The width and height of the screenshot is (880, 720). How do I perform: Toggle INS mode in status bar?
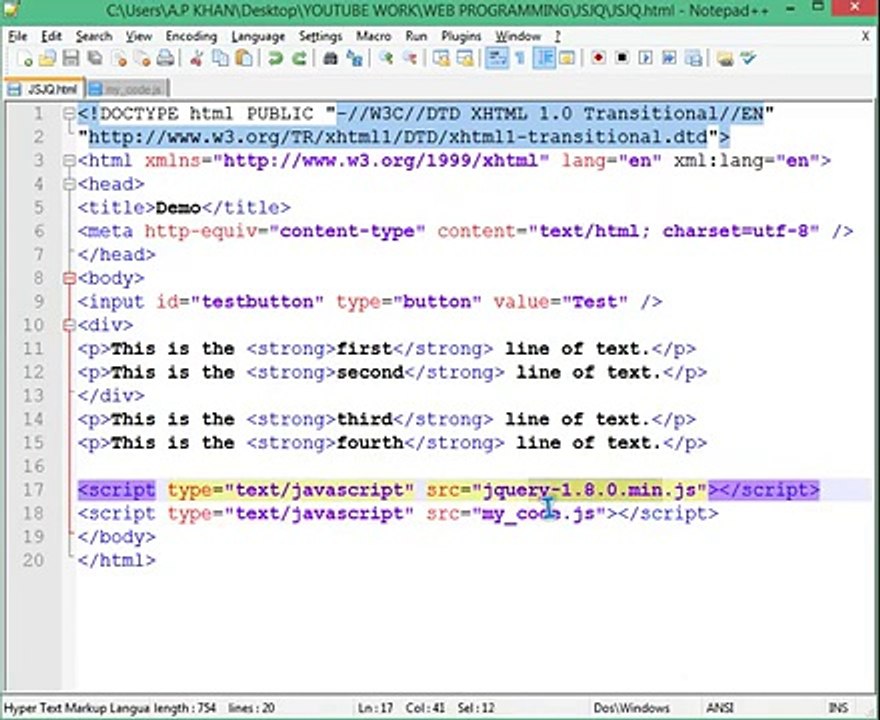pos(837,708)
